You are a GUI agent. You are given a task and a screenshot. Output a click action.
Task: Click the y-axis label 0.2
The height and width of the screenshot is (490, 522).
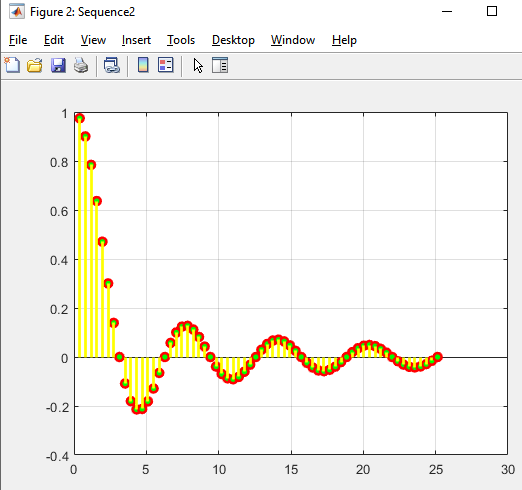59,309
